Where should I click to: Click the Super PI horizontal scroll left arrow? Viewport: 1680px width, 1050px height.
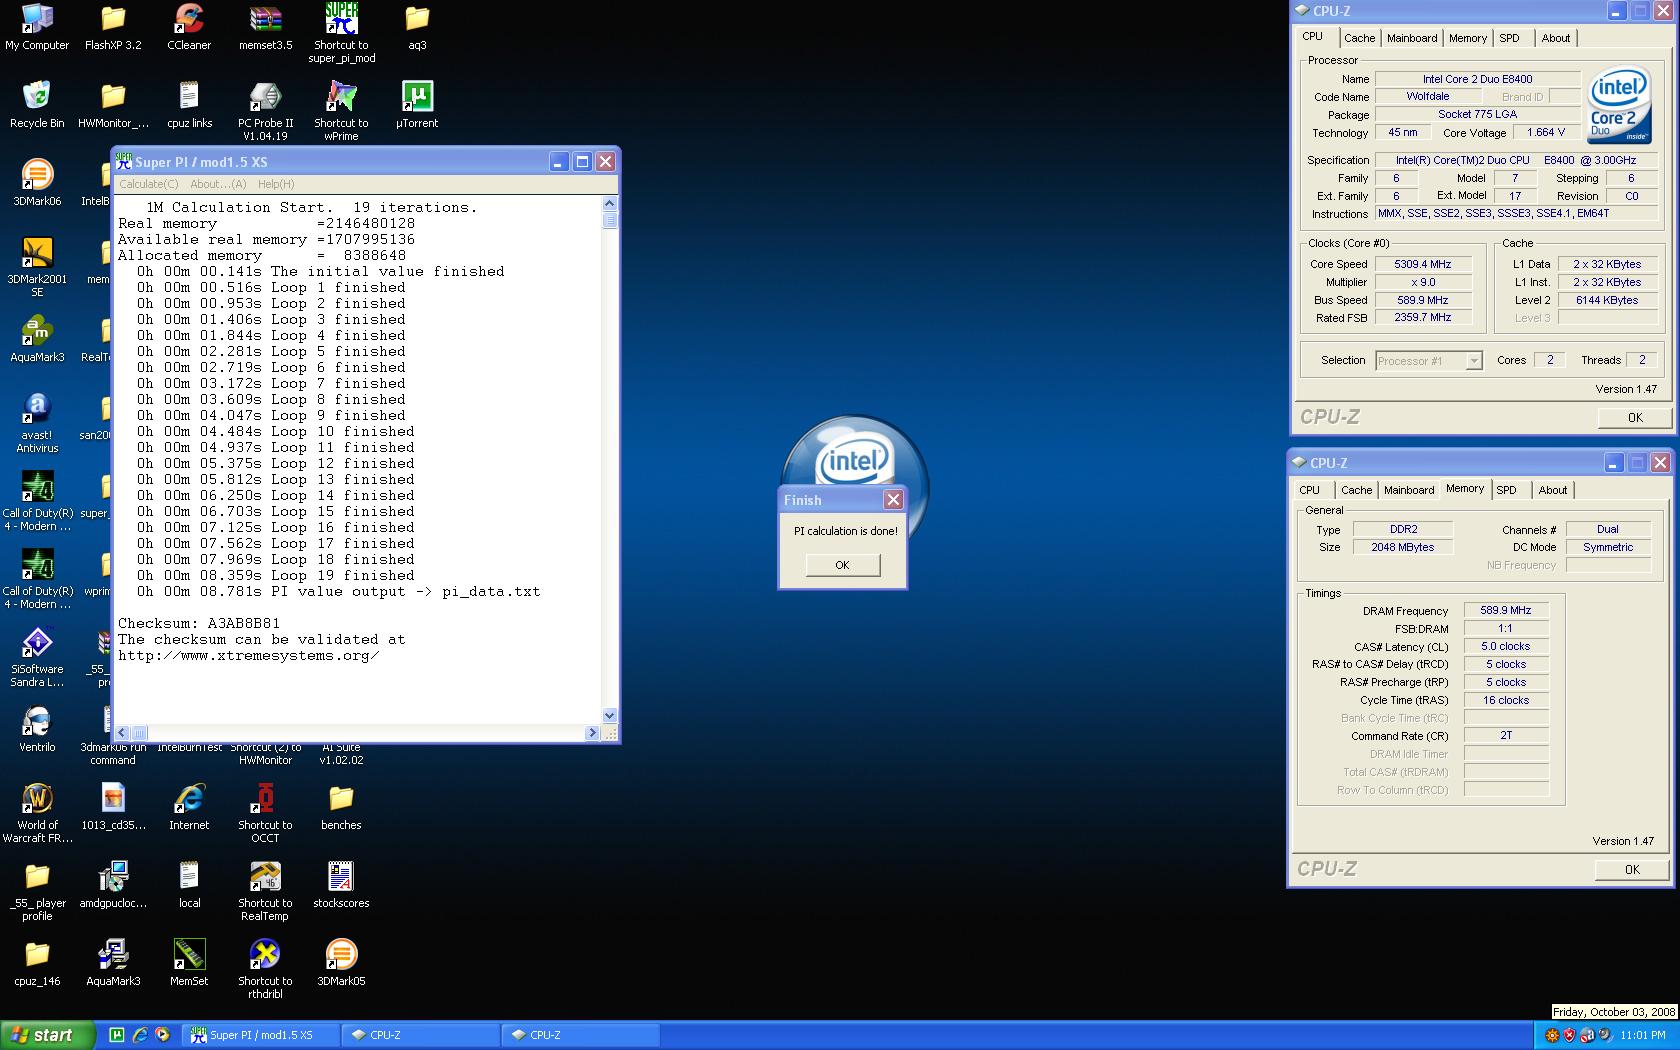122,733
